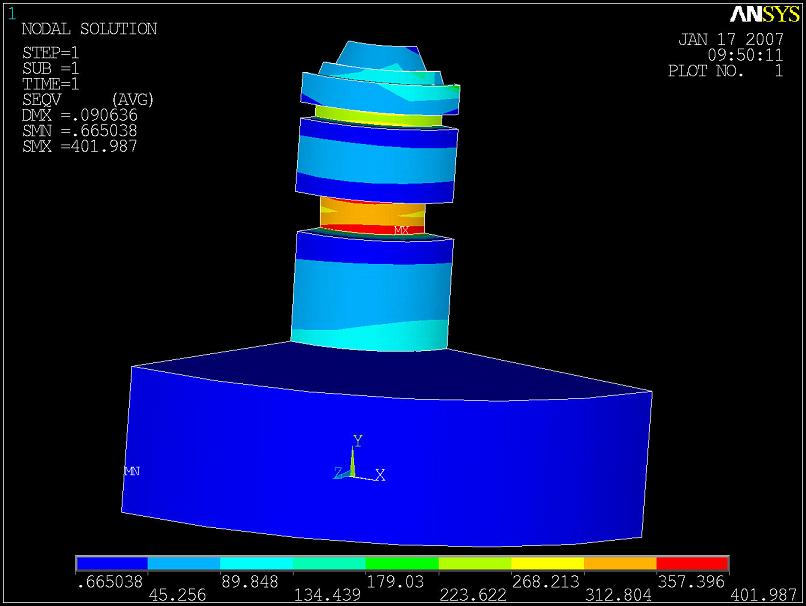Click the MX maximum stress marker
This screenshot has height=606, width=806.
(x=401, y=230)
